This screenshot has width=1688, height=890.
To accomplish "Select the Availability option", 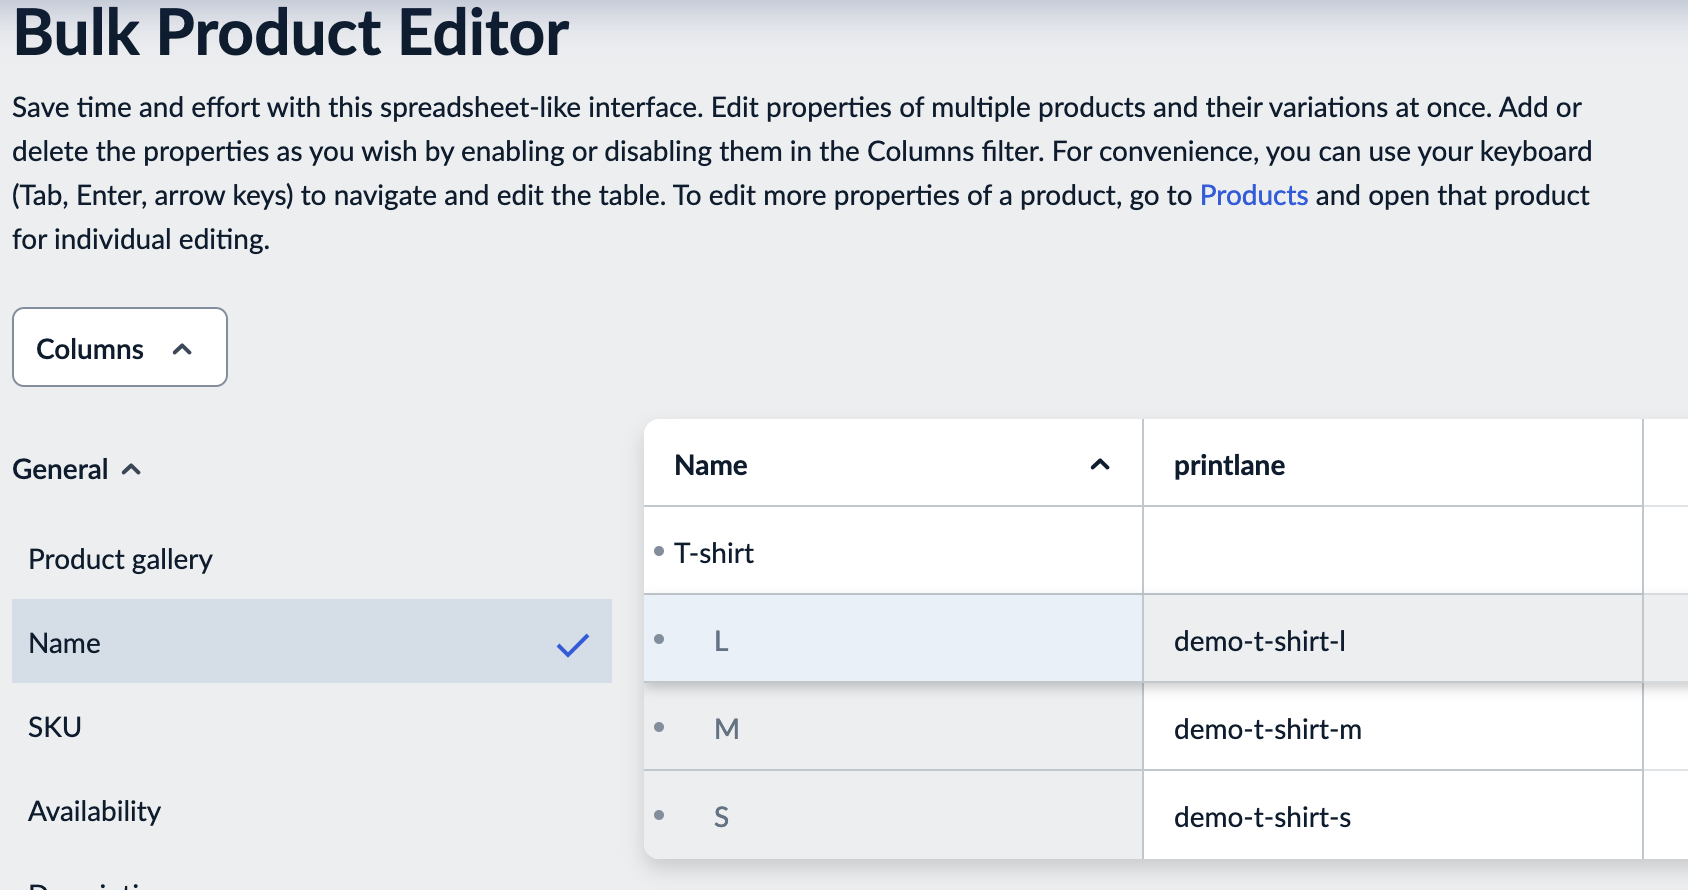I will (94, 811).
